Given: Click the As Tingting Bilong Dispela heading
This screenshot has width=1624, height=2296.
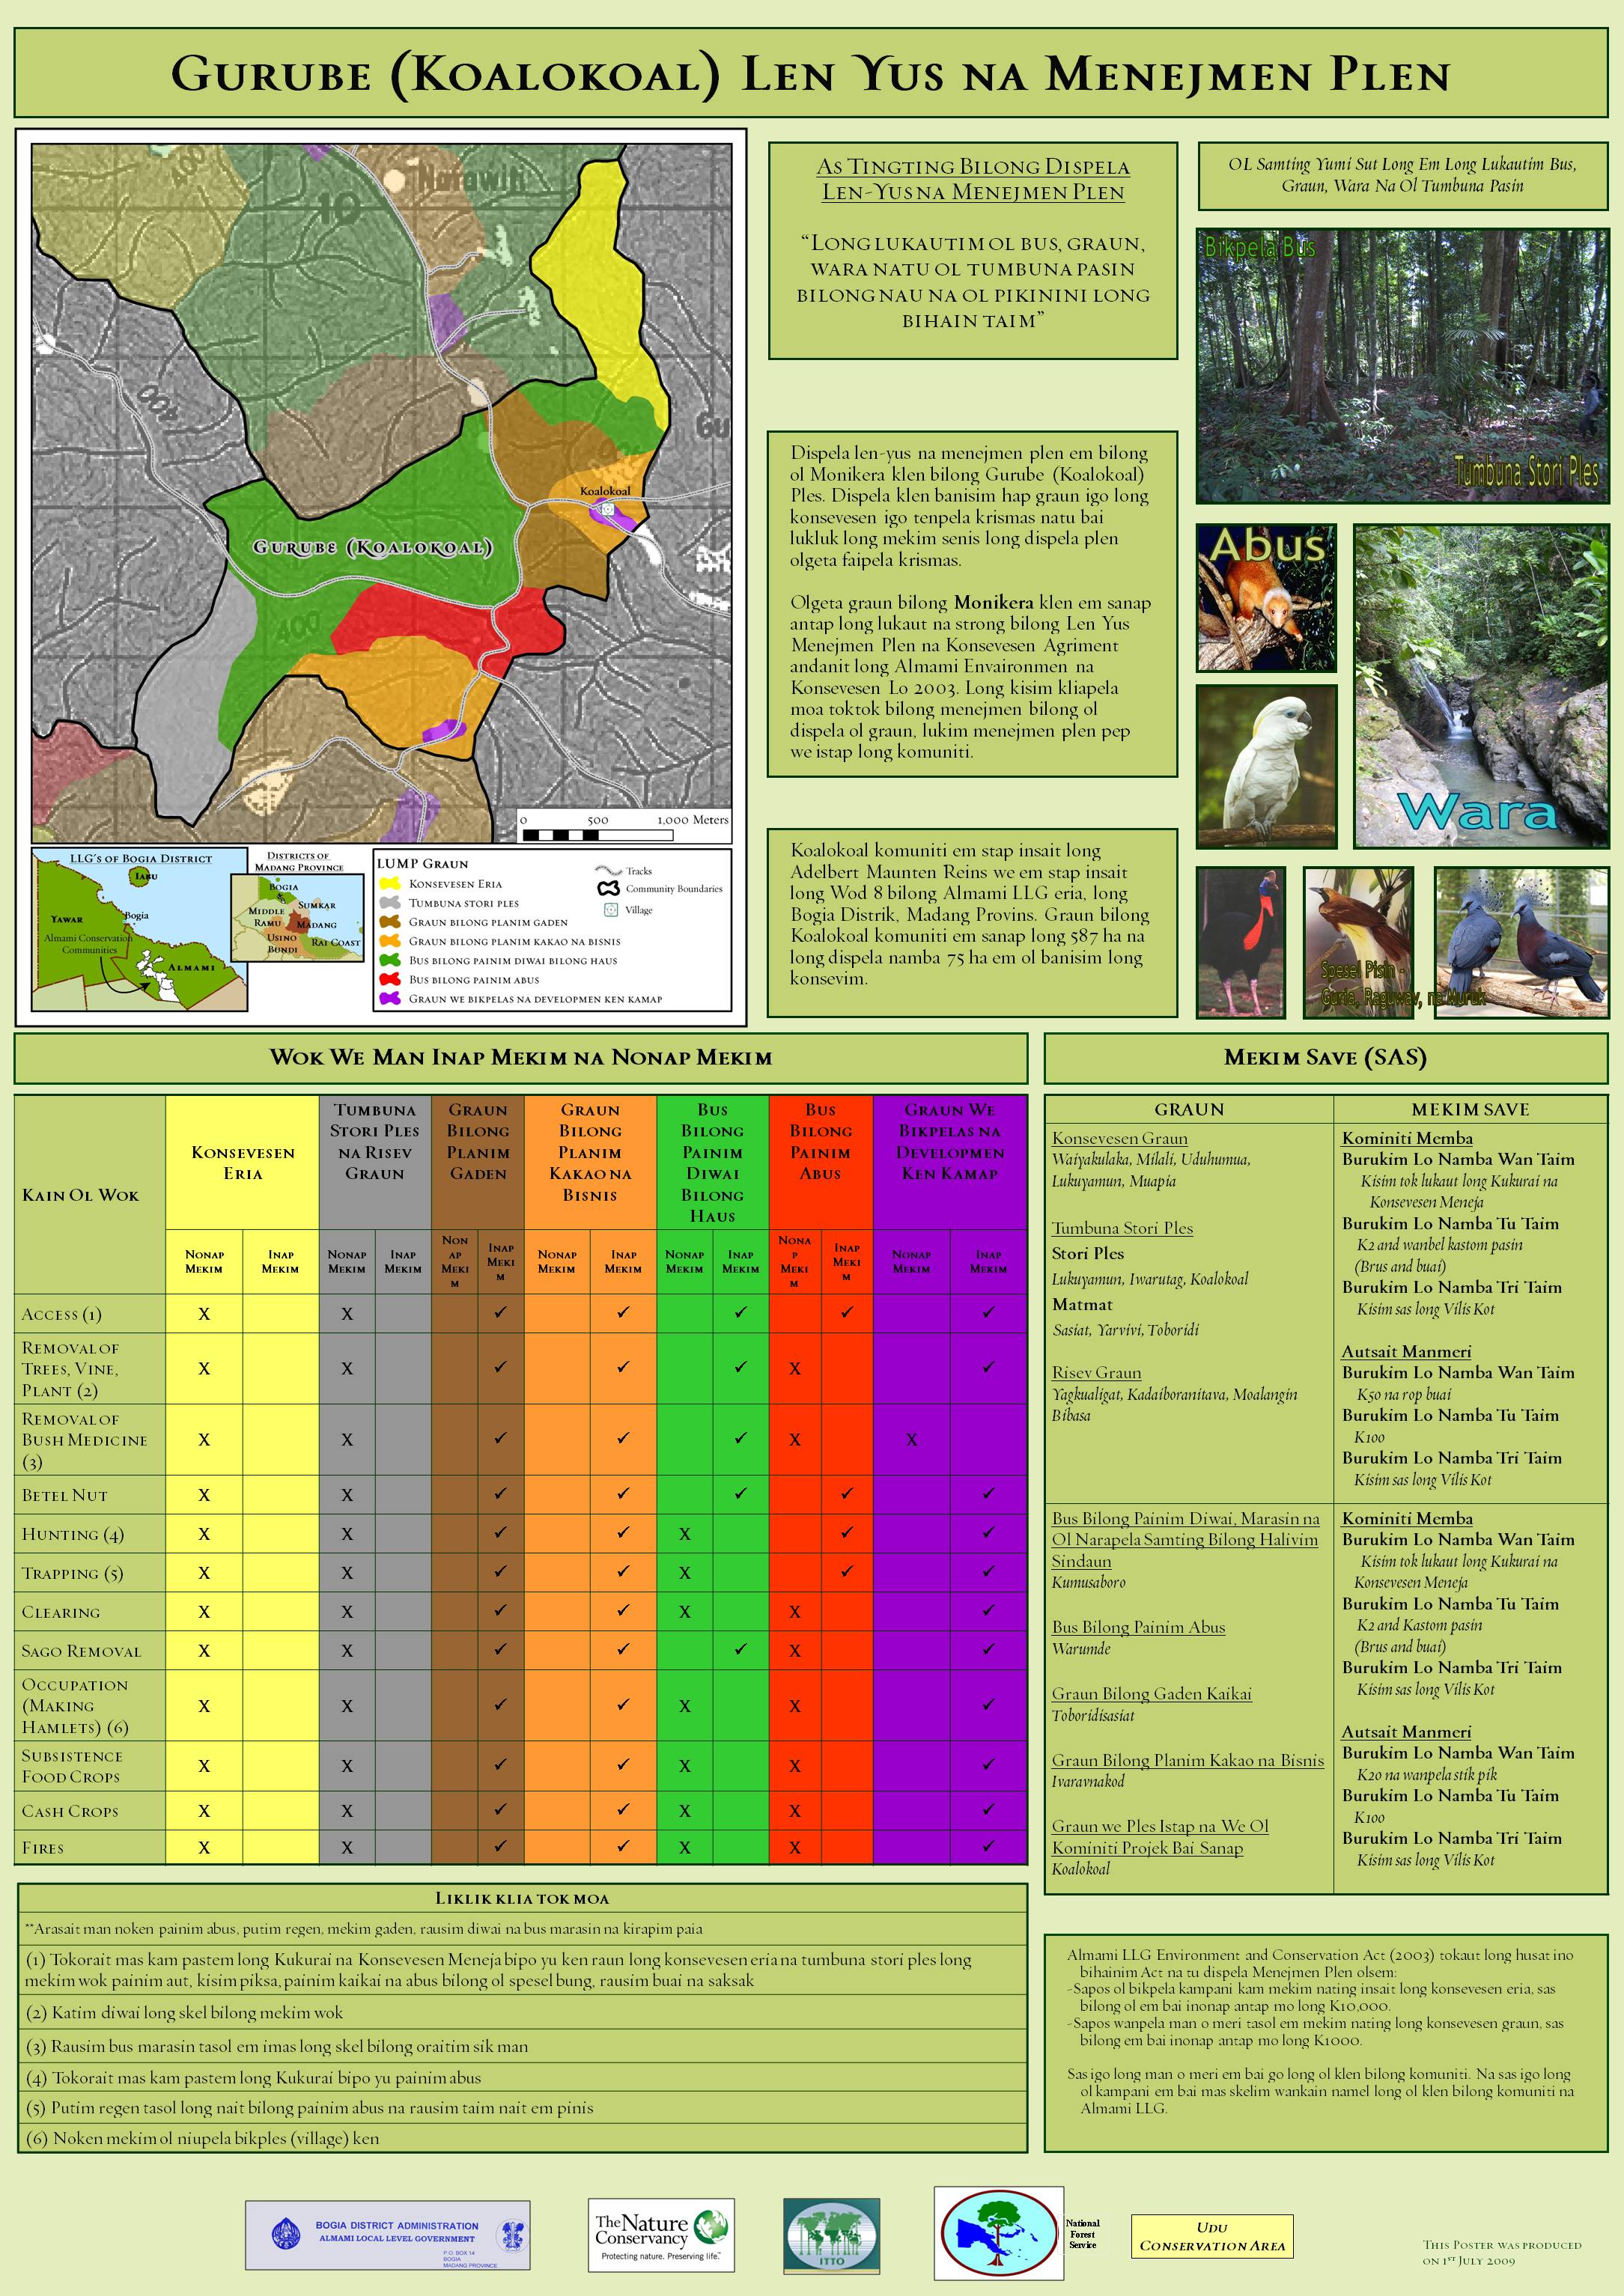Looking at the screenshot, I should click(973, 179).
